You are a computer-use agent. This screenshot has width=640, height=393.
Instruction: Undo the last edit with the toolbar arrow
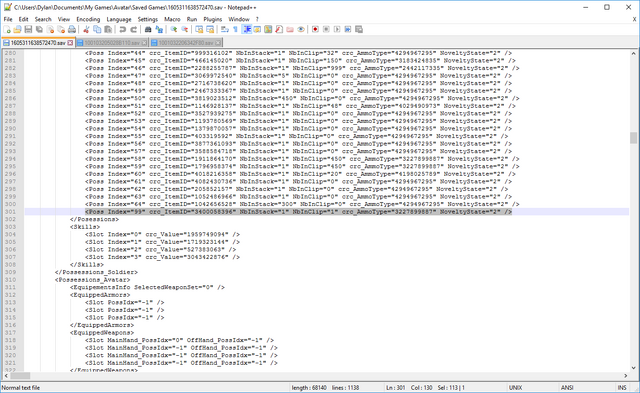click(x=122, y=29)
